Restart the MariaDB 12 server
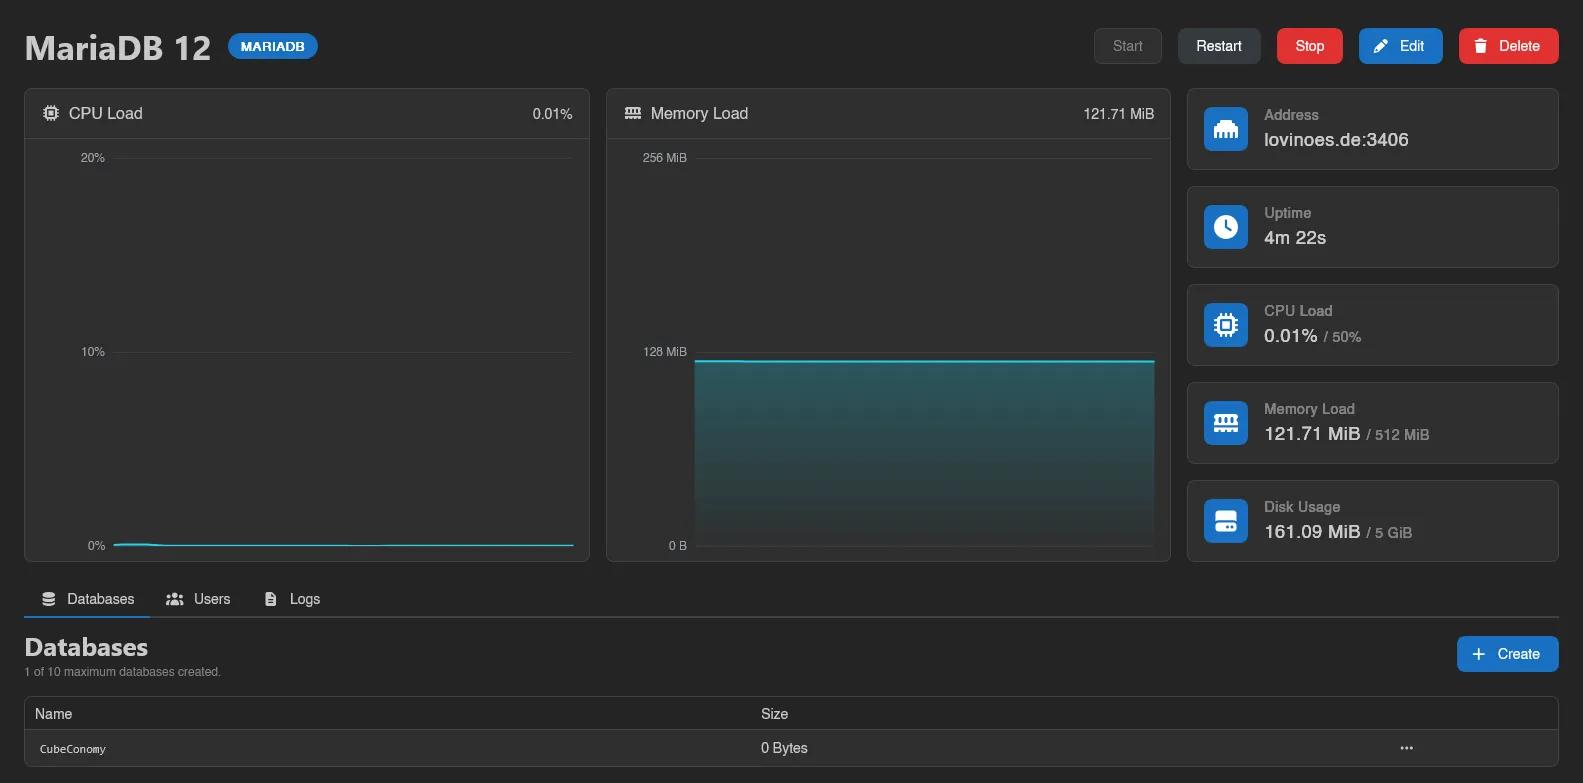Viewport: 1583px width, 783px height. (x=1219, y=46)
